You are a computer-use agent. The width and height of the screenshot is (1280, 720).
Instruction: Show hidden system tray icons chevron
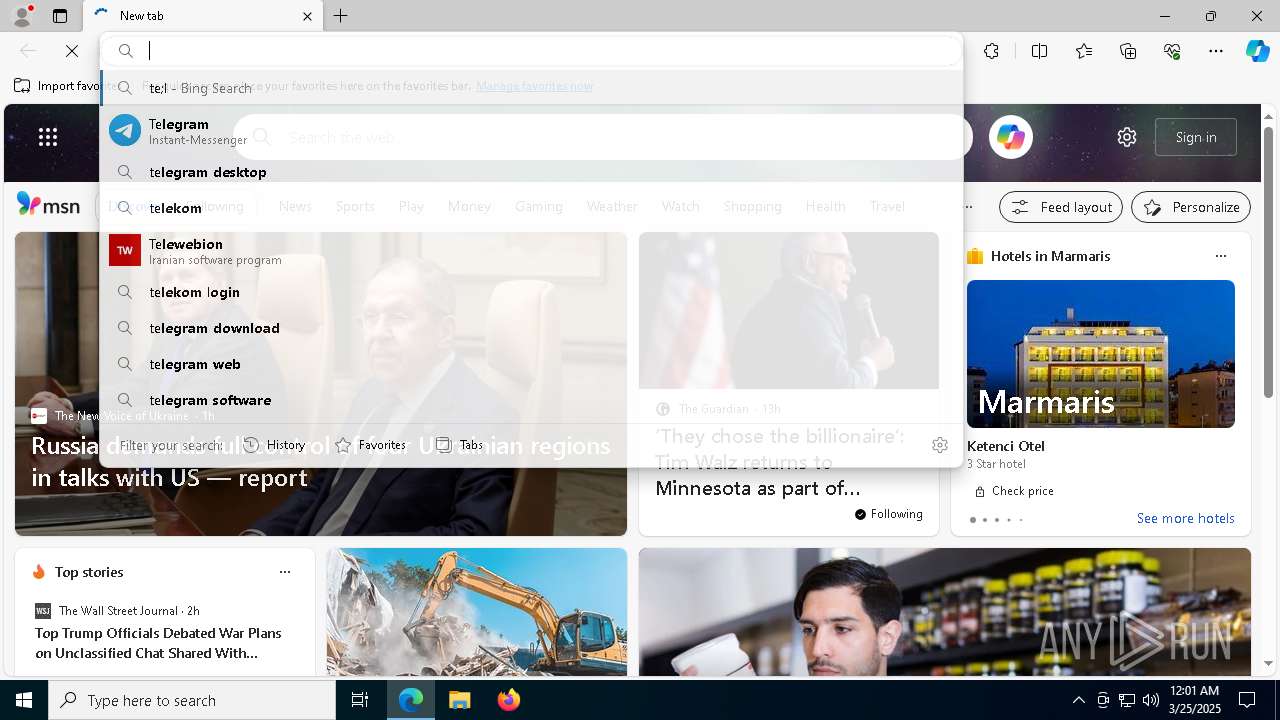click(x=1079, y=700)
